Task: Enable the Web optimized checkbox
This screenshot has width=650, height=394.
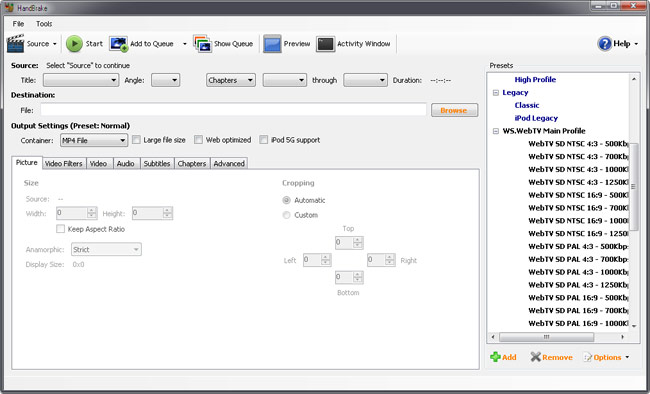Action: pyautogui.click(x=199, y=140)
